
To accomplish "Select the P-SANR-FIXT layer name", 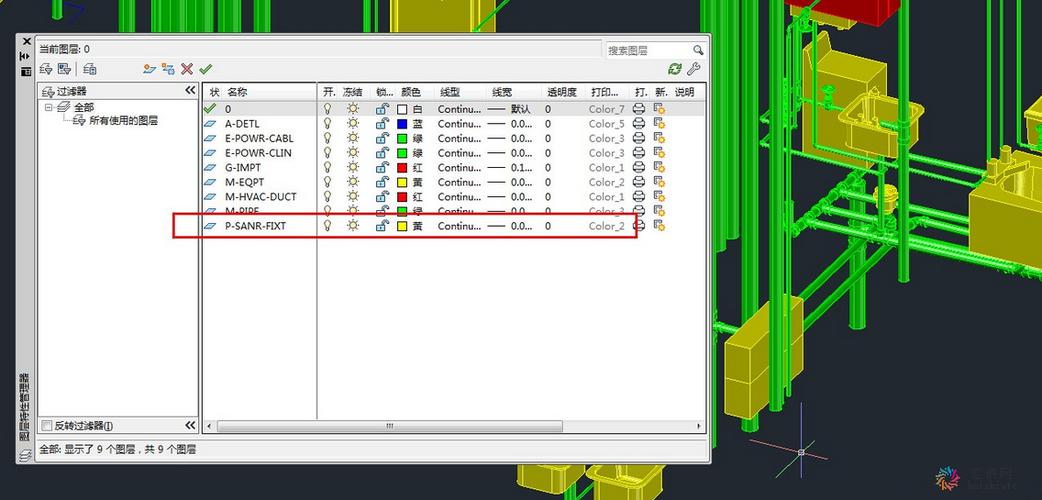I will tap(255, 226).
